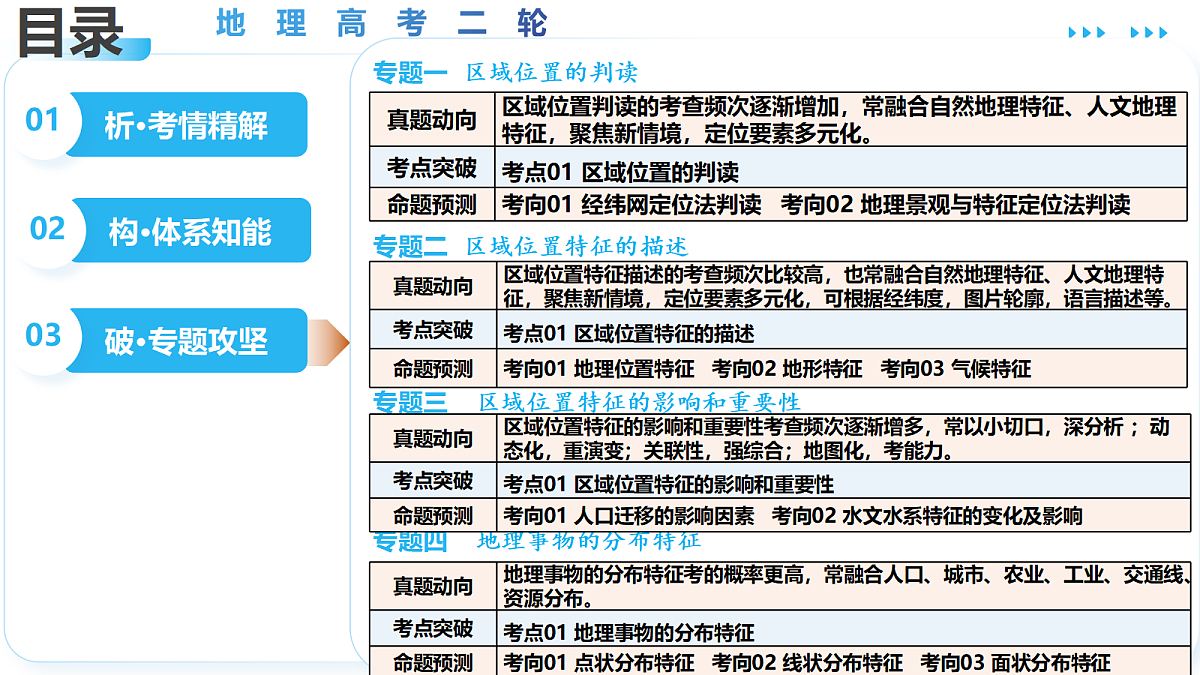Click 考点突破 cell in 专题一 table
Viewport: 1200px width, 675px height.
[x=432, y=168]
